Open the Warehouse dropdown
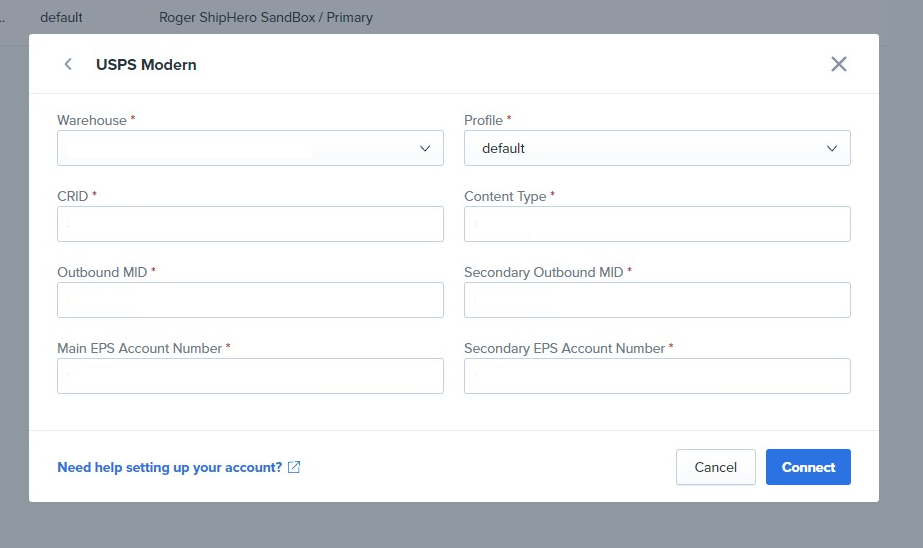923x548 pixels. (x=250, y=148)
